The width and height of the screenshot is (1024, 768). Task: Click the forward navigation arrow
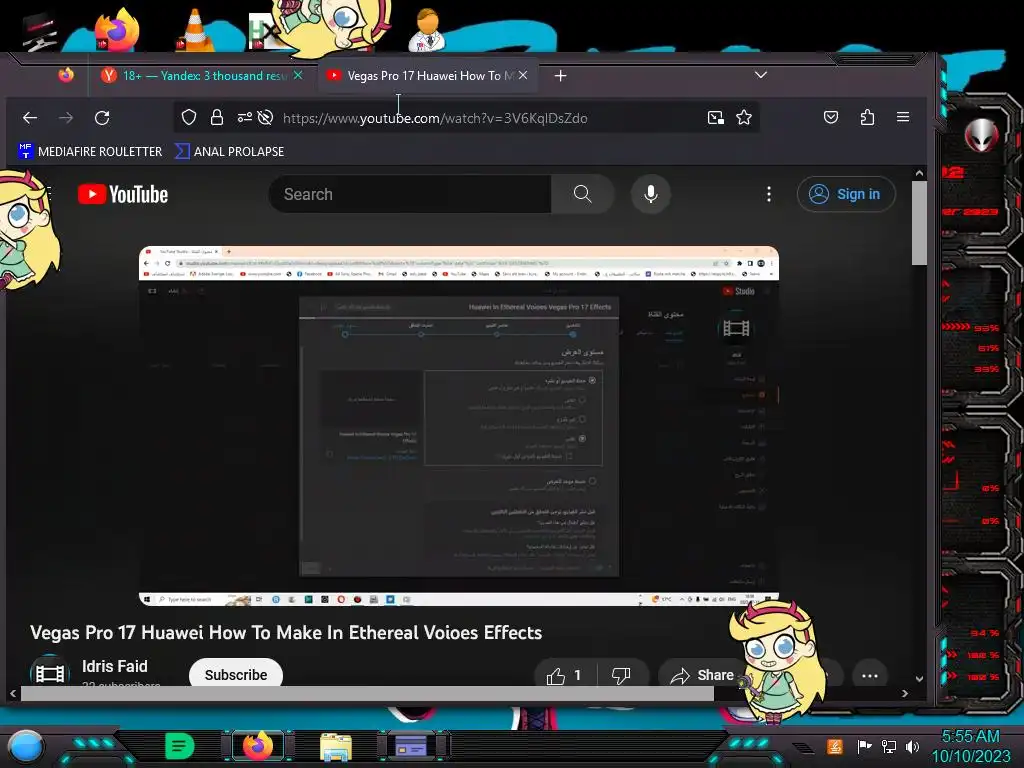[x=66, y=118]
